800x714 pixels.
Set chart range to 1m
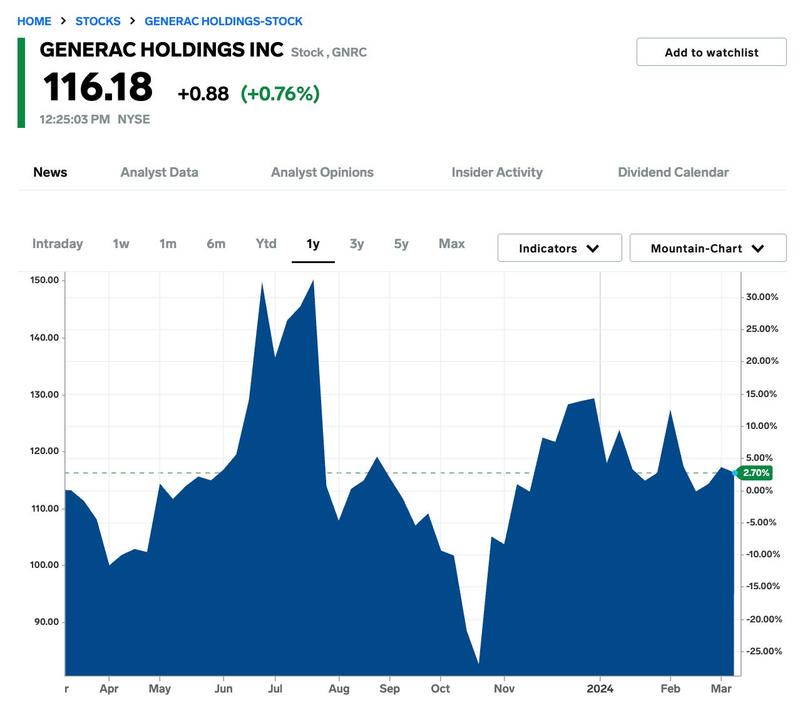pos(168,244)
